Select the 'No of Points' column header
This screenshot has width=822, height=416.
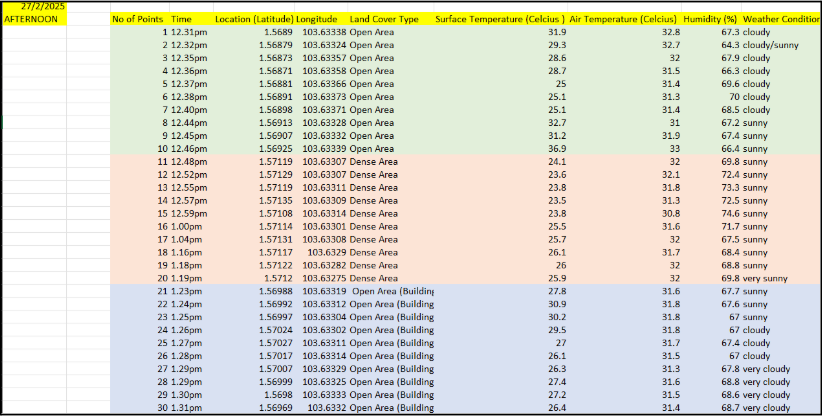click(138, 19)
